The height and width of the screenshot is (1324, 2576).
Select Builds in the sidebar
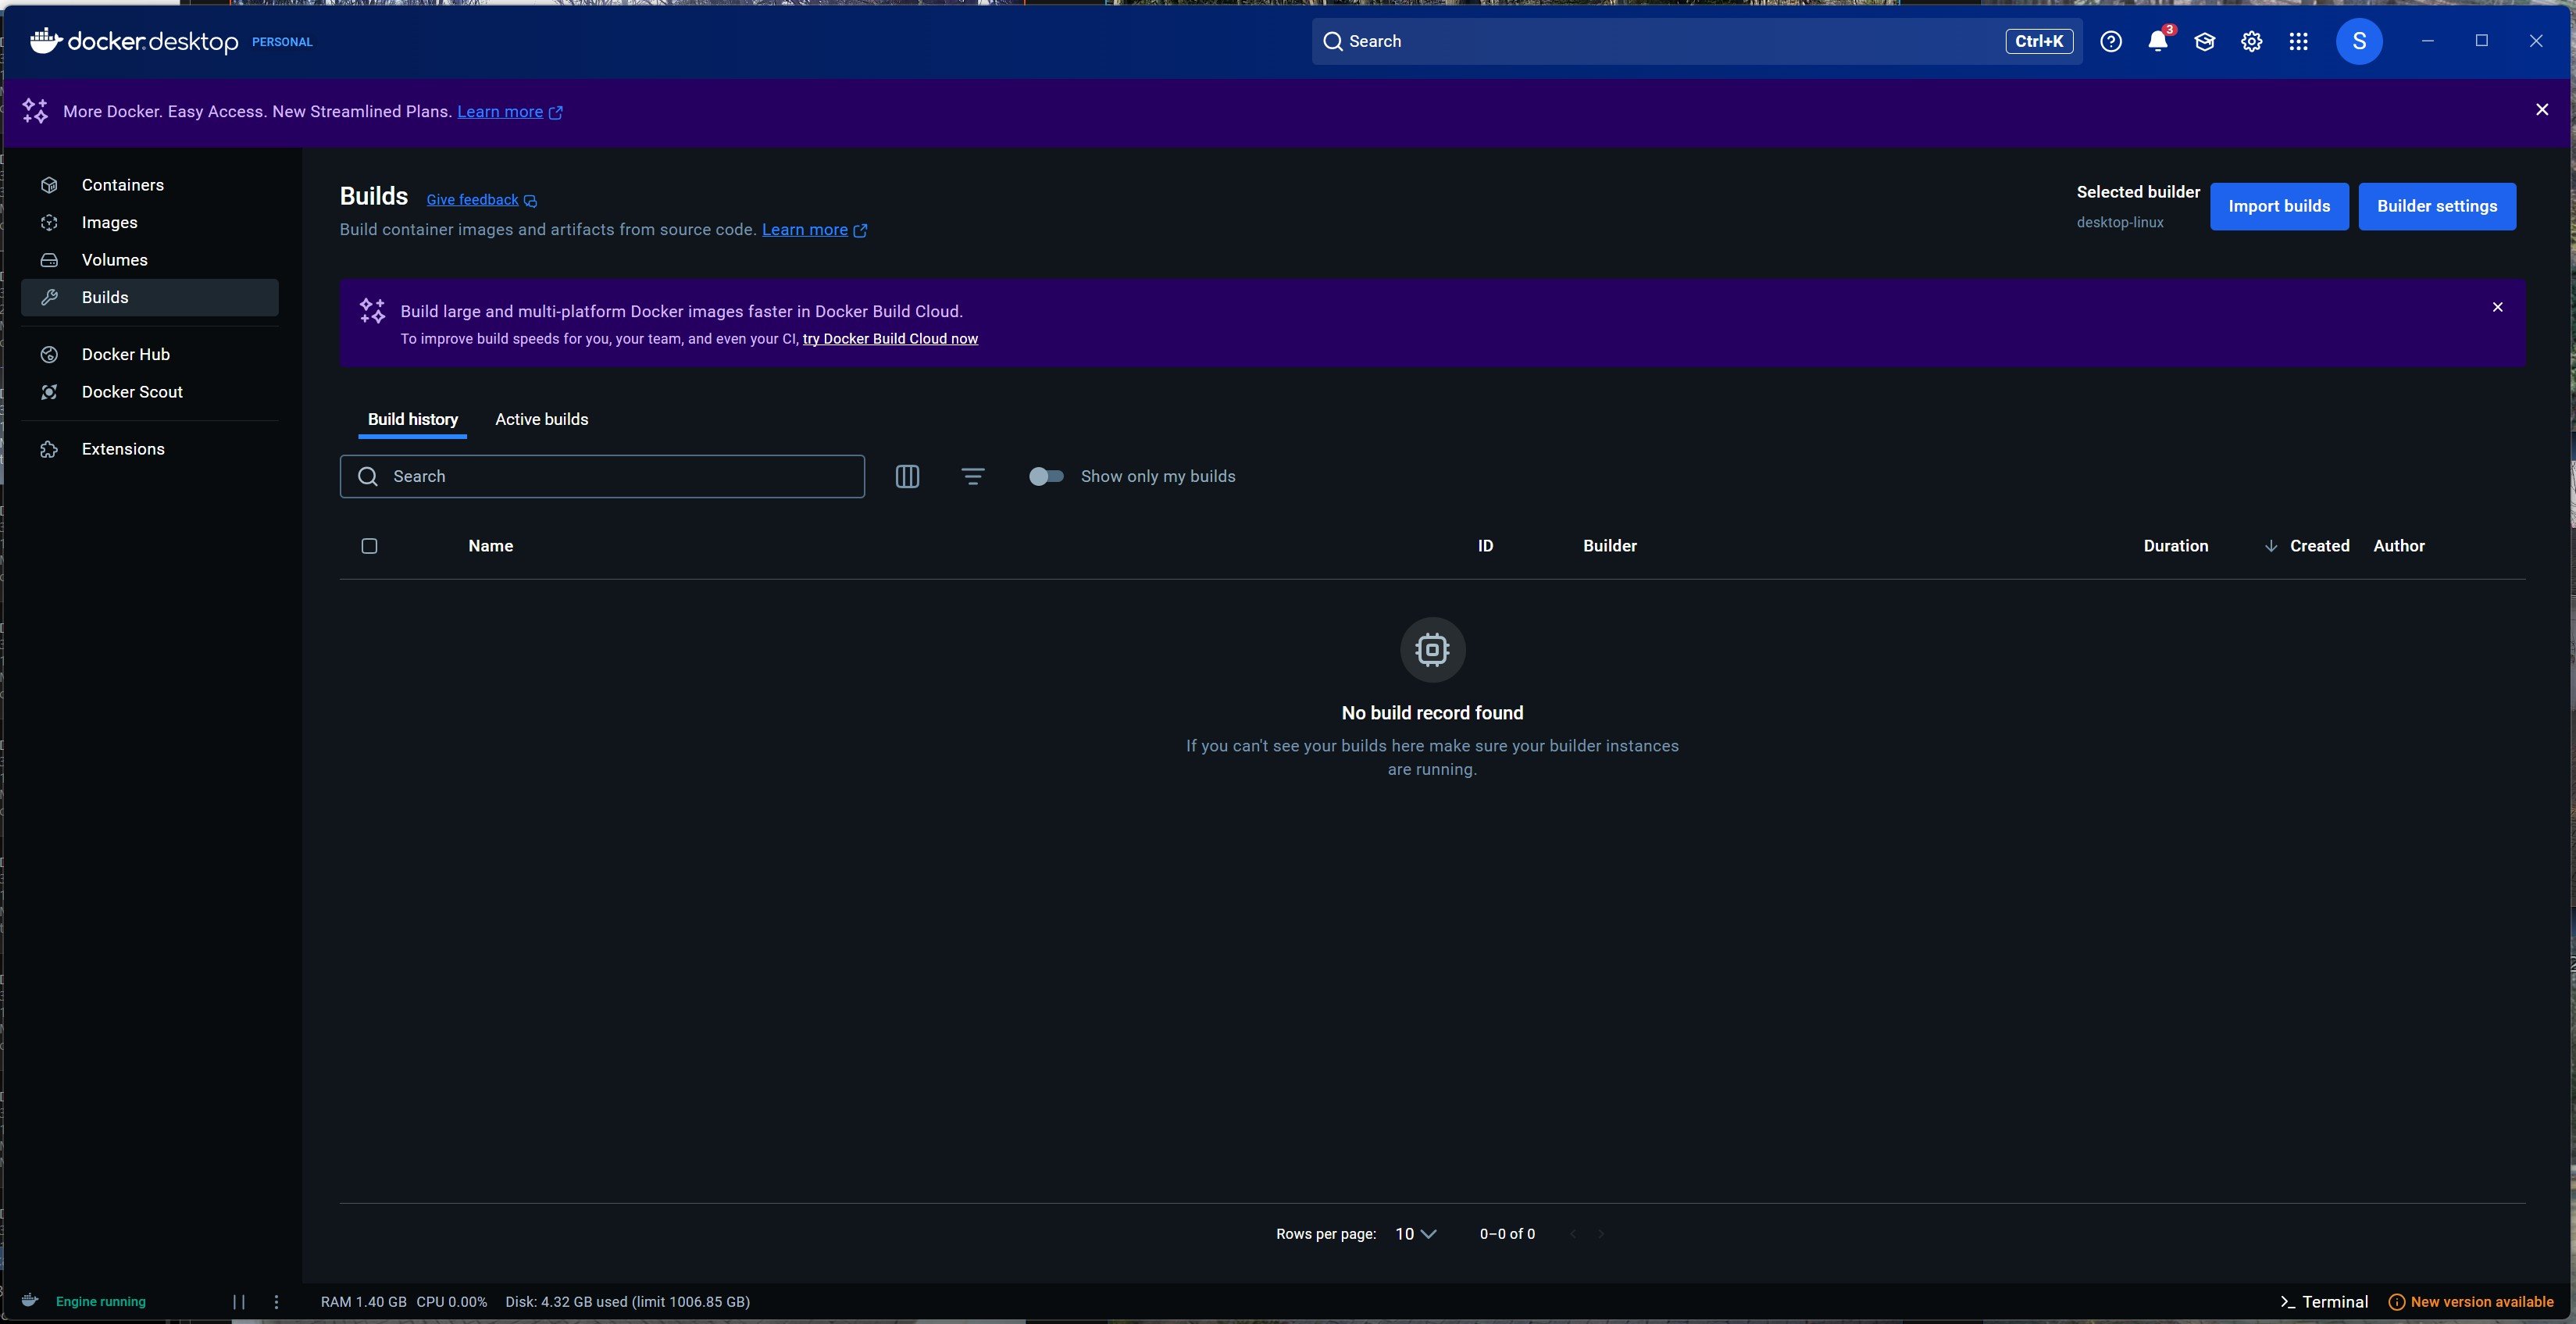[x=149, y=297]
